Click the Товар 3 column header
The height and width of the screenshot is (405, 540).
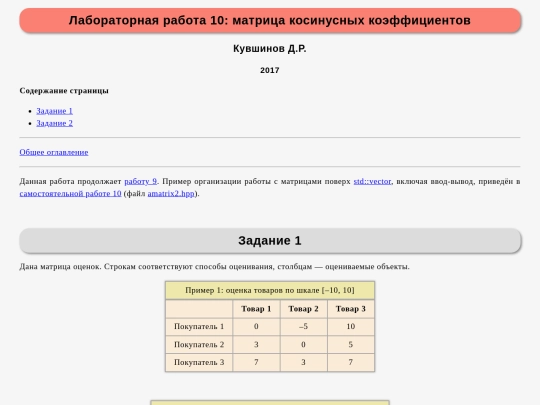pyautogui.click(x=351, y=309)
